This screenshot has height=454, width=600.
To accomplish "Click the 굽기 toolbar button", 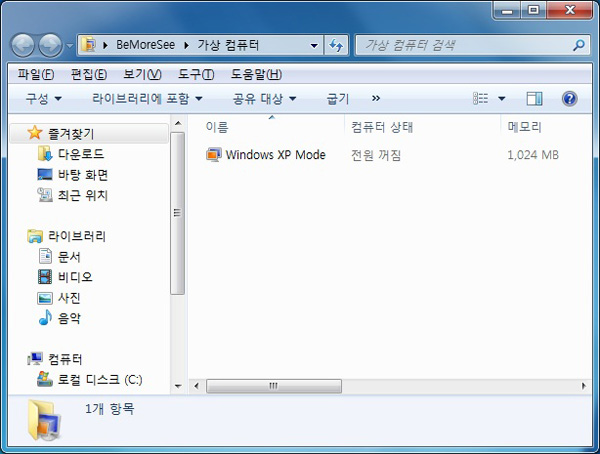I will click(x=338, y=99).
